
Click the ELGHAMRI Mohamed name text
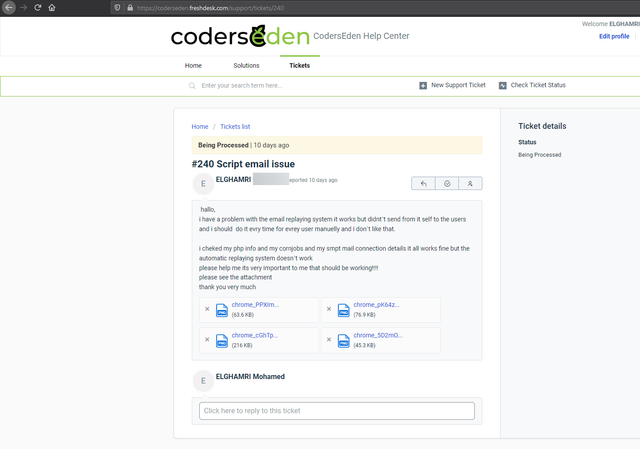click(250, 376)
